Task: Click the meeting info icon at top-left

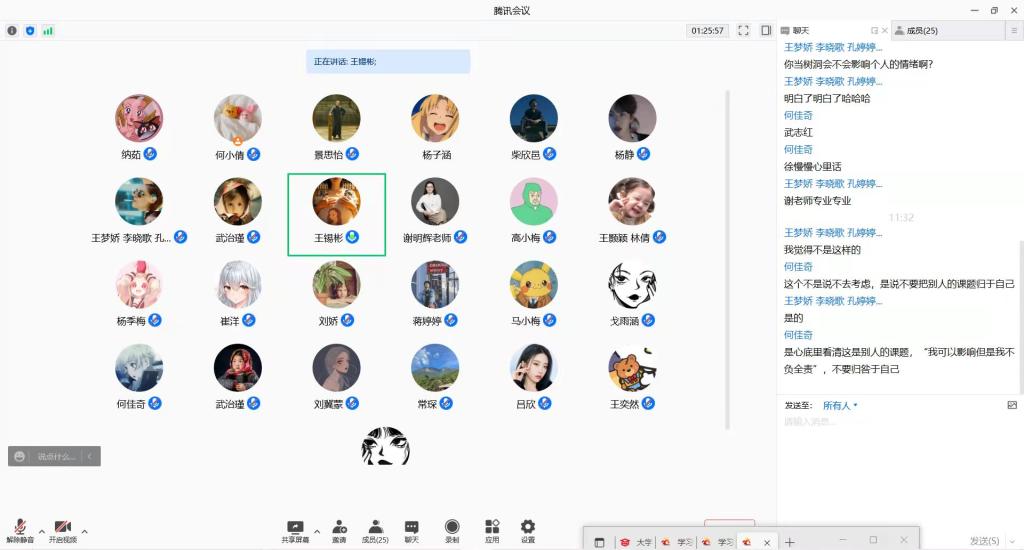Action: [12, 31]
